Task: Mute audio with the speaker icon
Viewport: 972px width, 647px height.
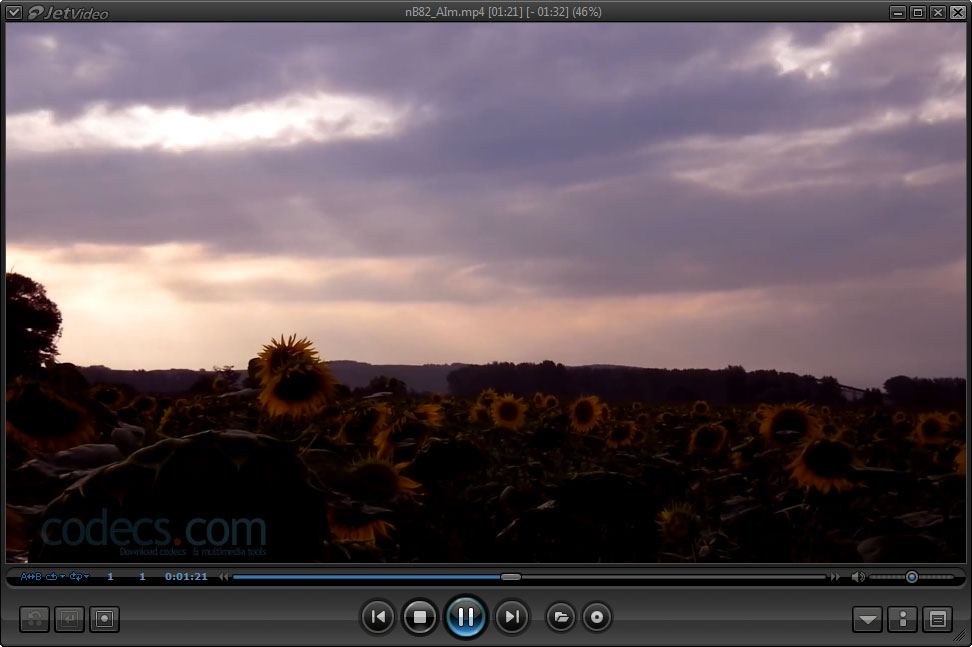Action: [x=858, y=577]
